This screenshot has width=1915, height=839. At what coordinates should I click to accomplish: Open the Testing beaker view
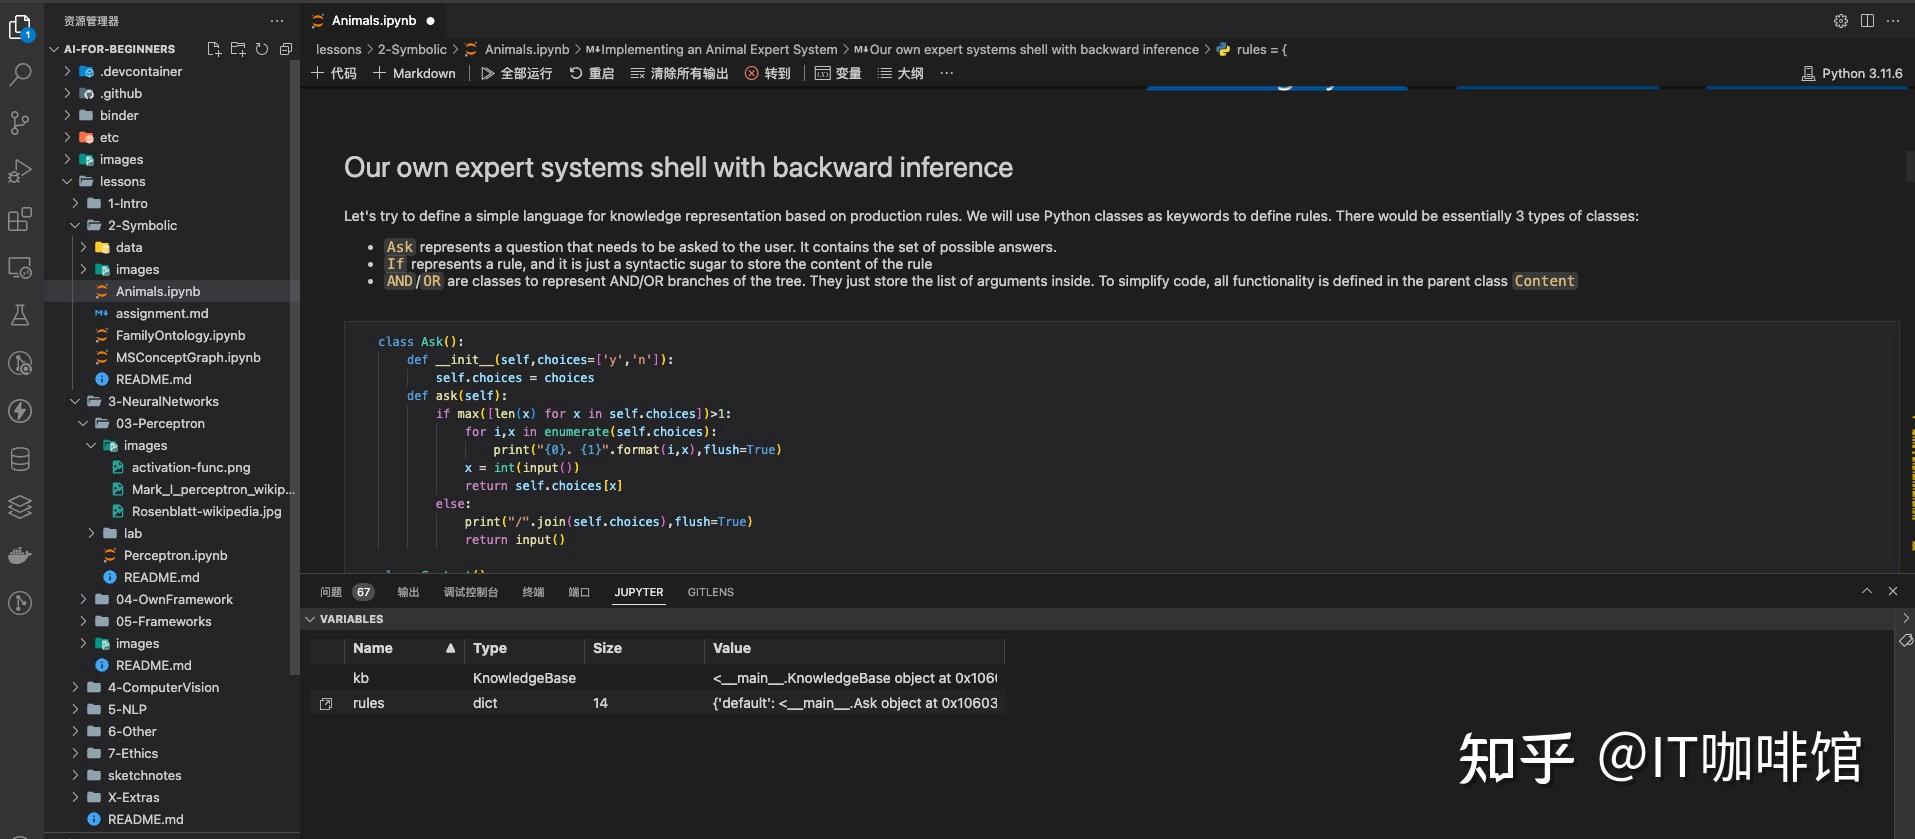coord(20,315)
